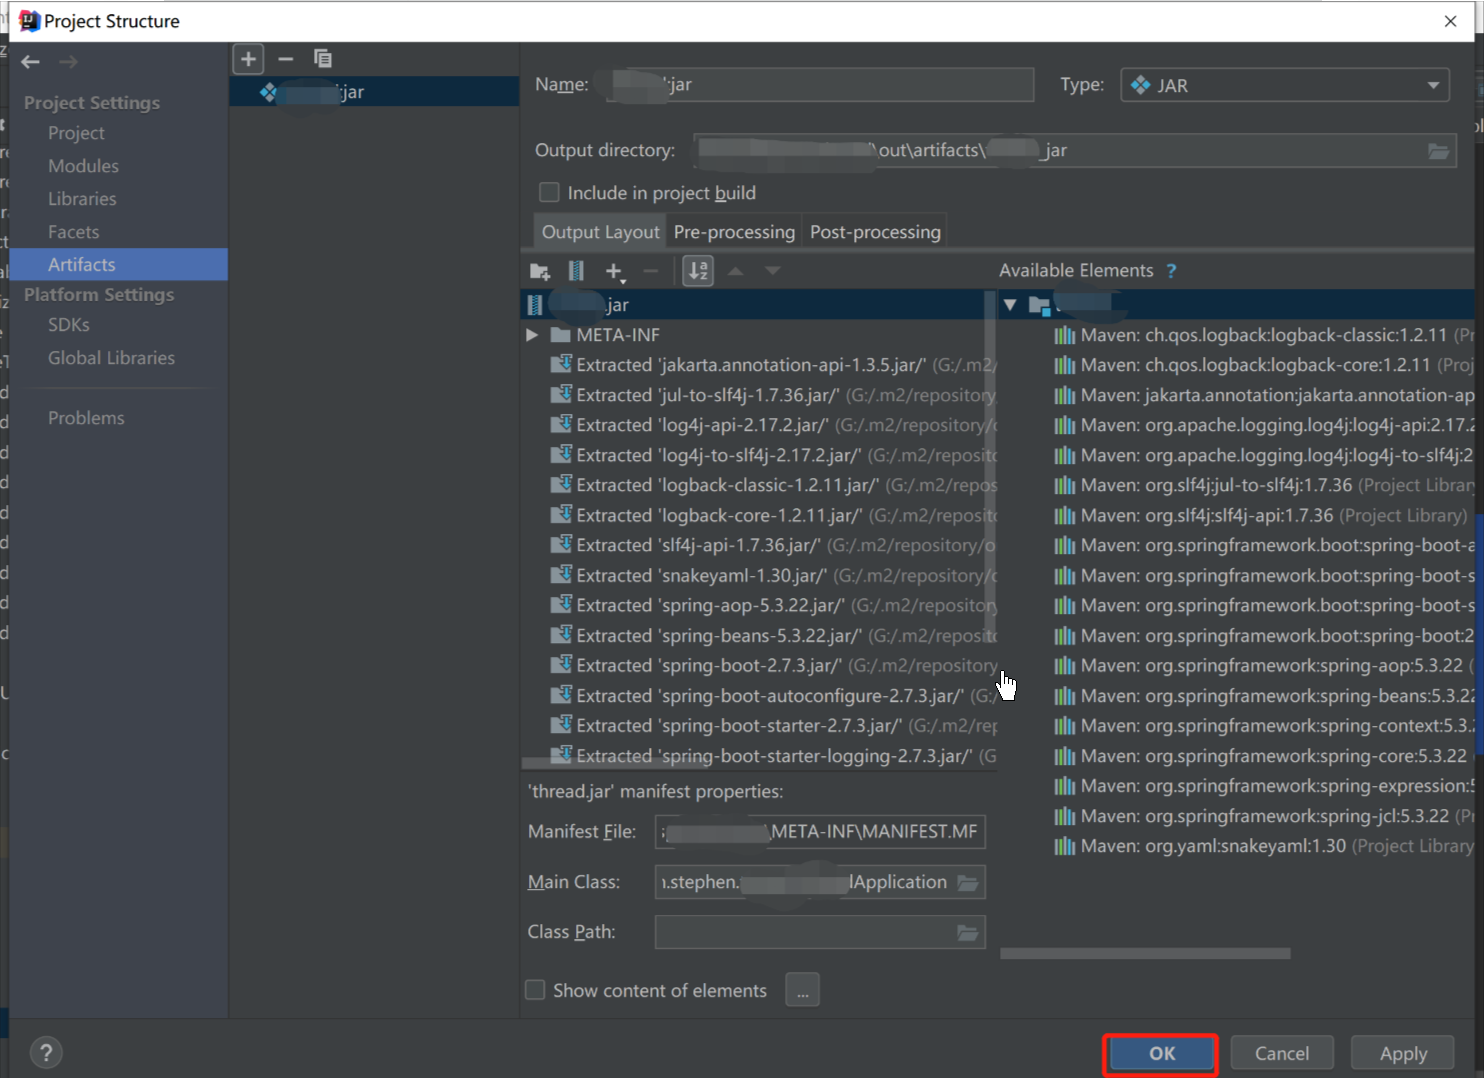
Task: Select the Artifacts settings section
Action: click(x=118, y=265)
